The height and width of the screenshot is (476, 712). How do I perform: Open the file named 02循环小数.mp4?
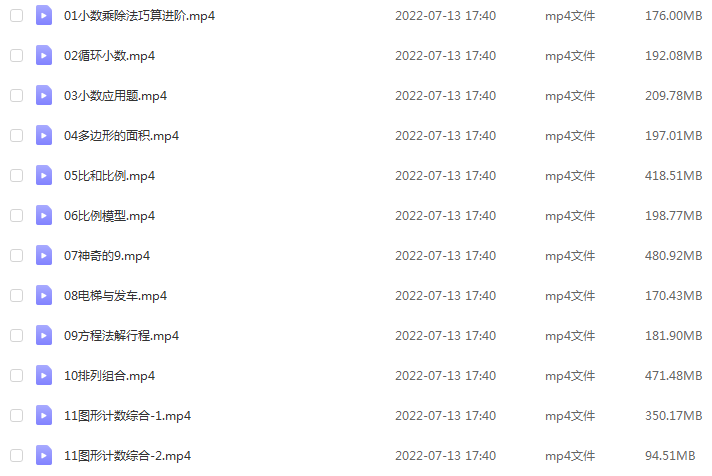tap(109, 56)
